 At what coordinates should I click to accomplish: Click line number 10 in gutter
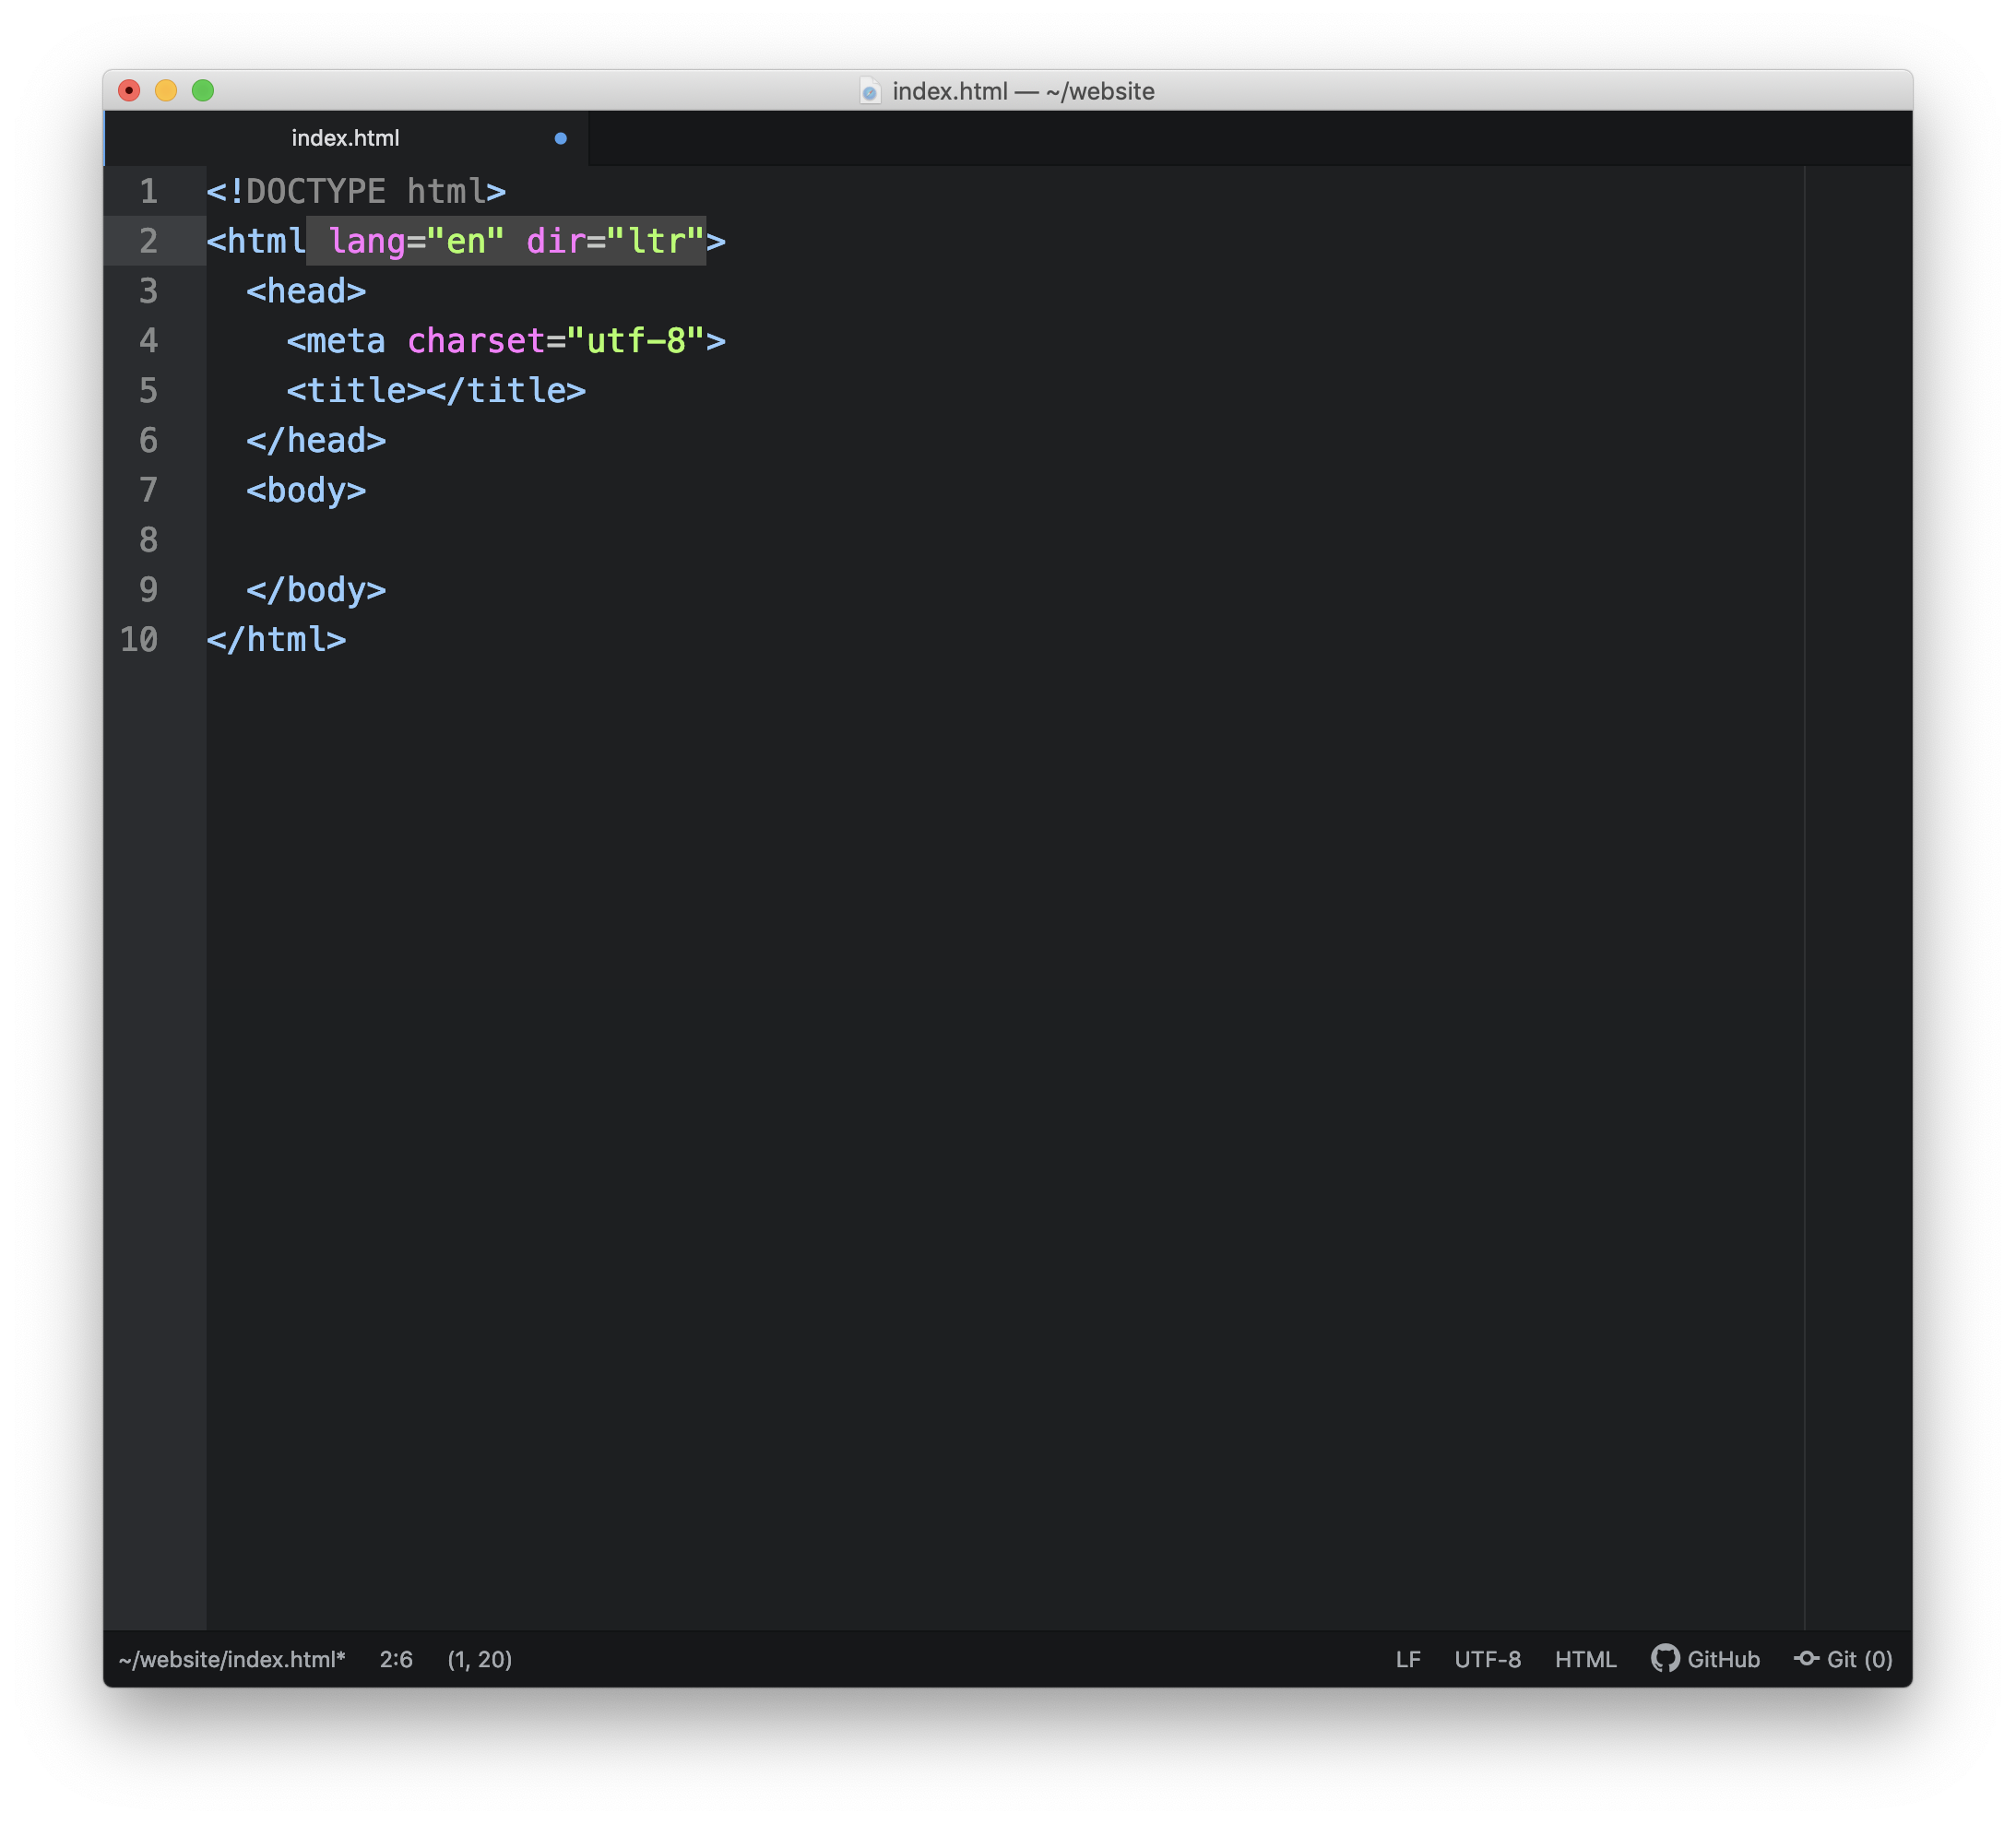click(x=139, y=640)
